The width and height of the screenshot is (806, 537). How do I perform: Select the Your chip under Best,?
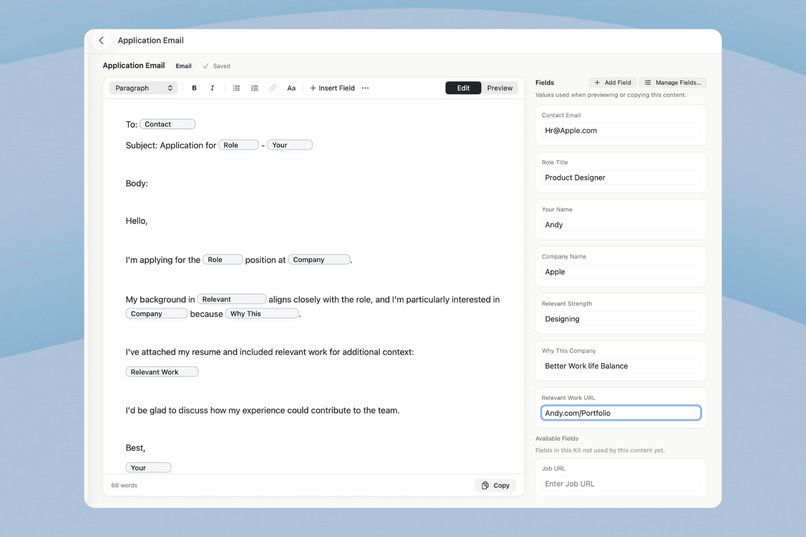click(149, 468)
